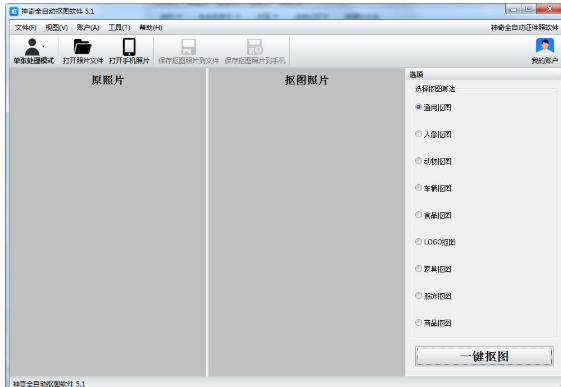Viewport: 561px width, 387px height.
Task: Open the 视图(V) menu
Action: pos(57,28)
